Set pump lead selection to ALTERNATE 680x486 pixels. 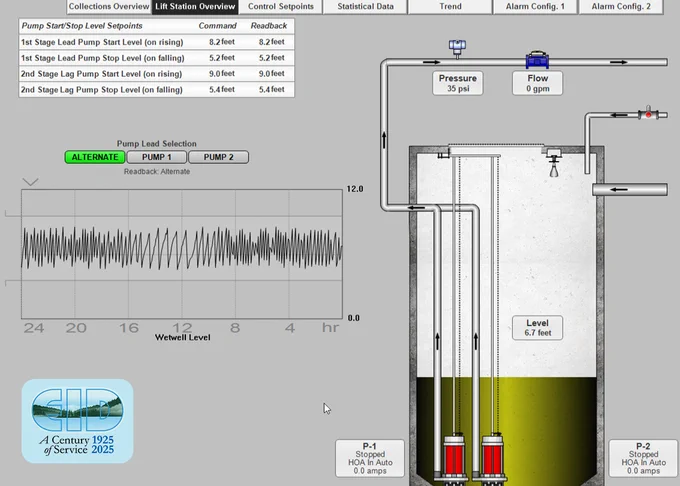(95, 157)
